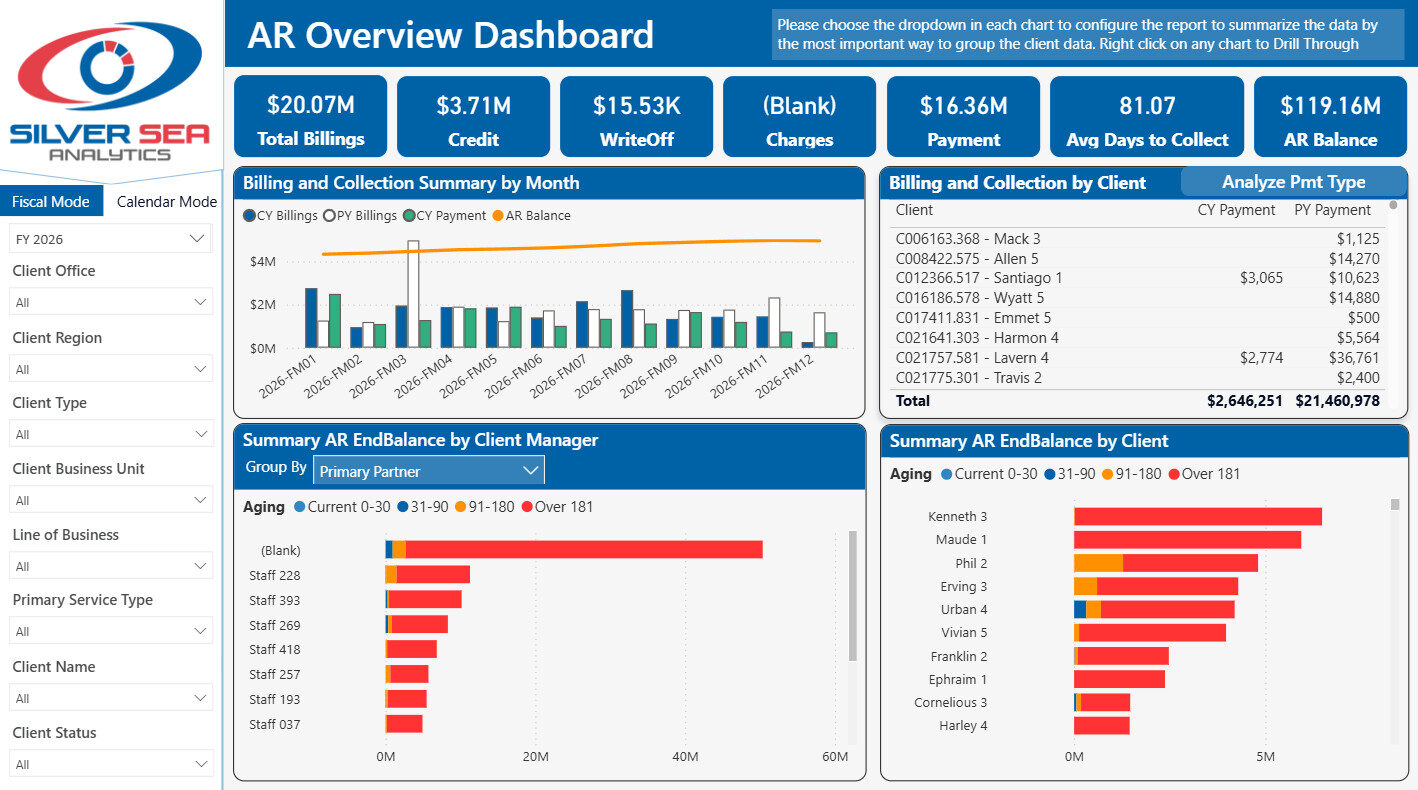Switch to Fiscal Mode
The width and height of the screenshot is (1418, 790).
coord(51,201)
